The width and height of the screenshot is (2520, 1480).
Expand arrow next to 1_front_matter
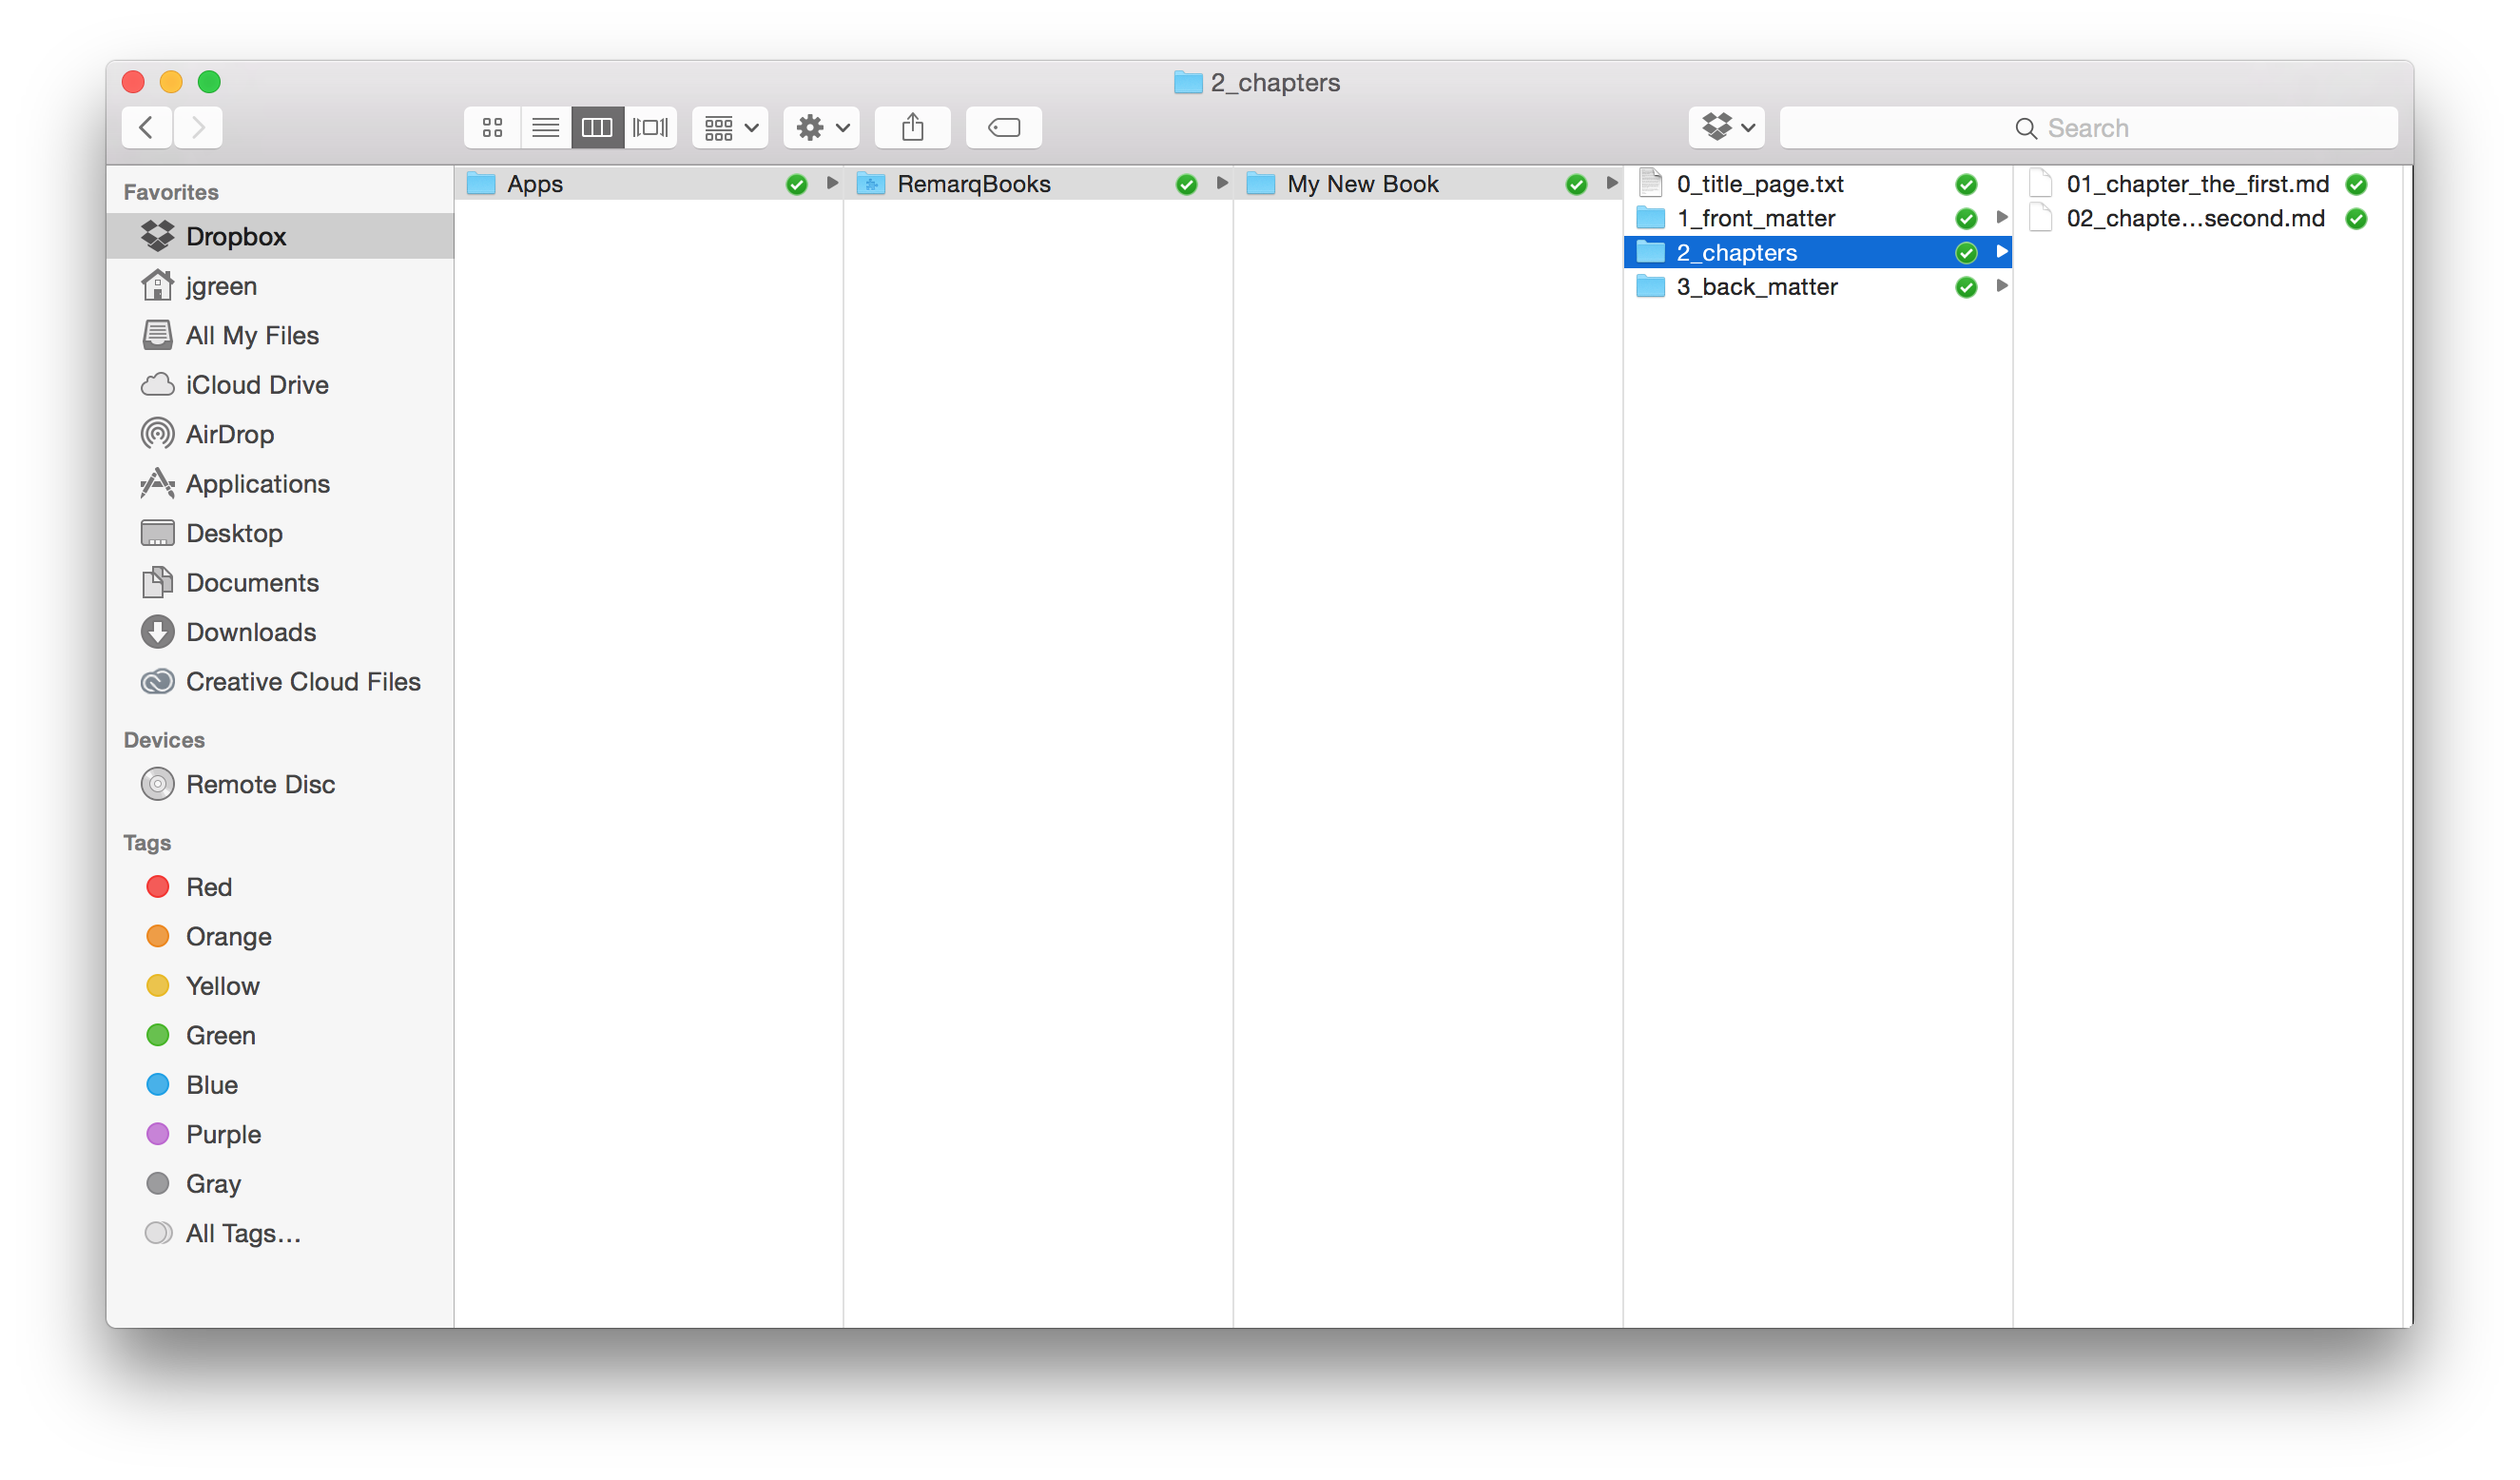click(2001, 217)
